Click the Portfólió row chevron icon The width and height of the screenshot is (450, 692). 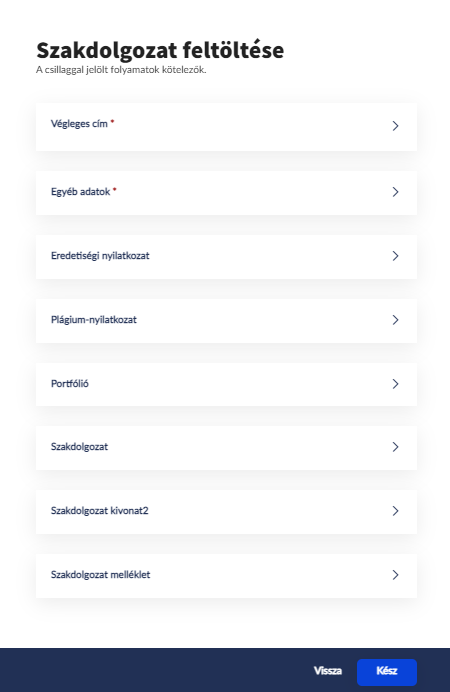pyautogui.click(x=395, y=384)
